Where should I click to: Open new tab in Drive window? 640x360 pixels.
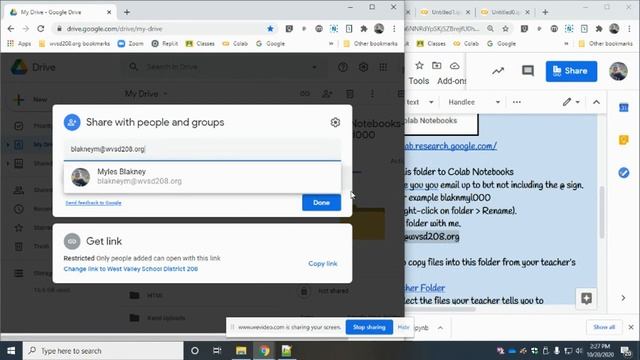tap(127, 12)
